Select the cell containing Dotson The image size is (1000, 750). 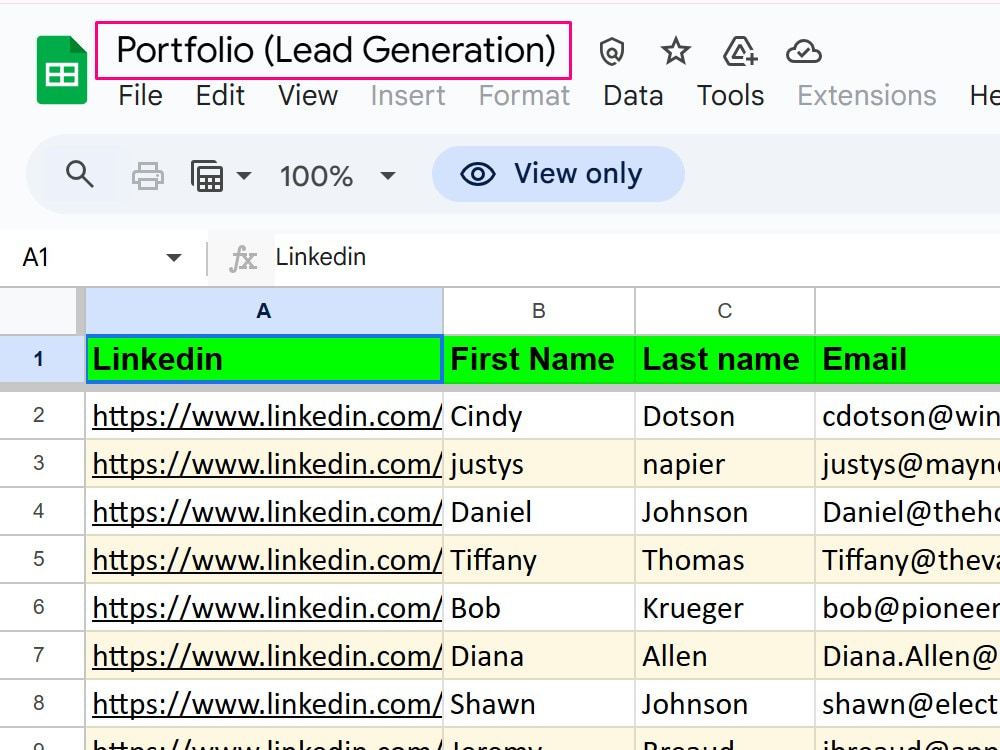tap(724, 416)
